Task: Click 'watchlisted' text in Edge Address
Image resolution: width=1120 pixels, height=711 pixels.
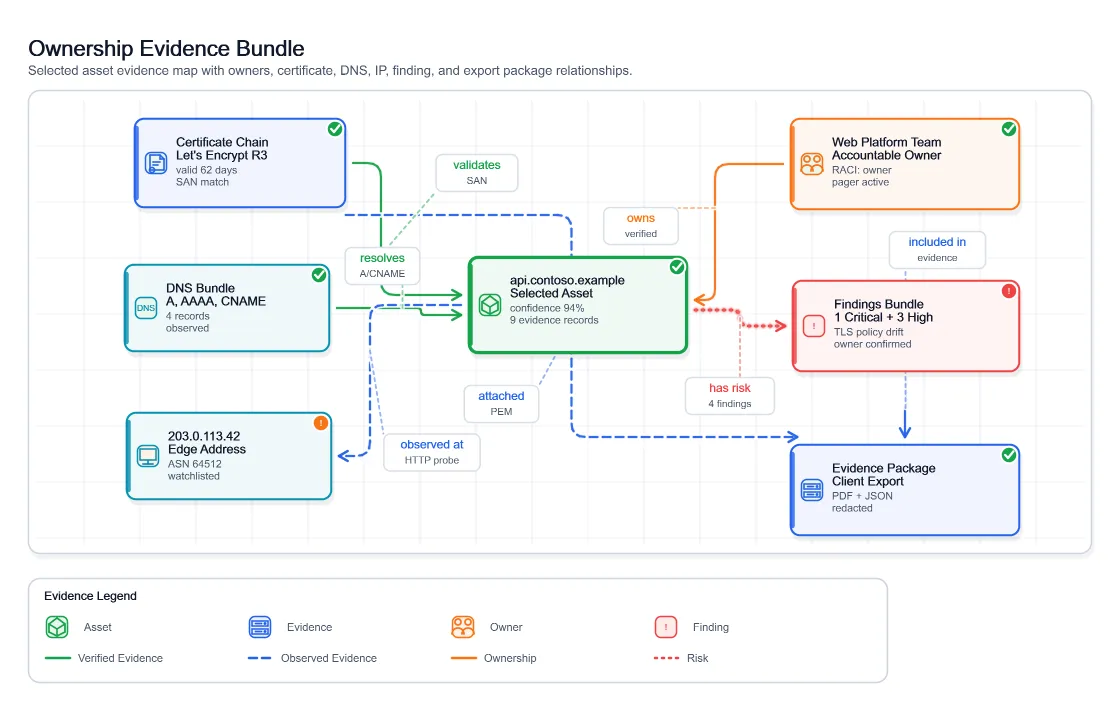Action: tap(194, 476)
